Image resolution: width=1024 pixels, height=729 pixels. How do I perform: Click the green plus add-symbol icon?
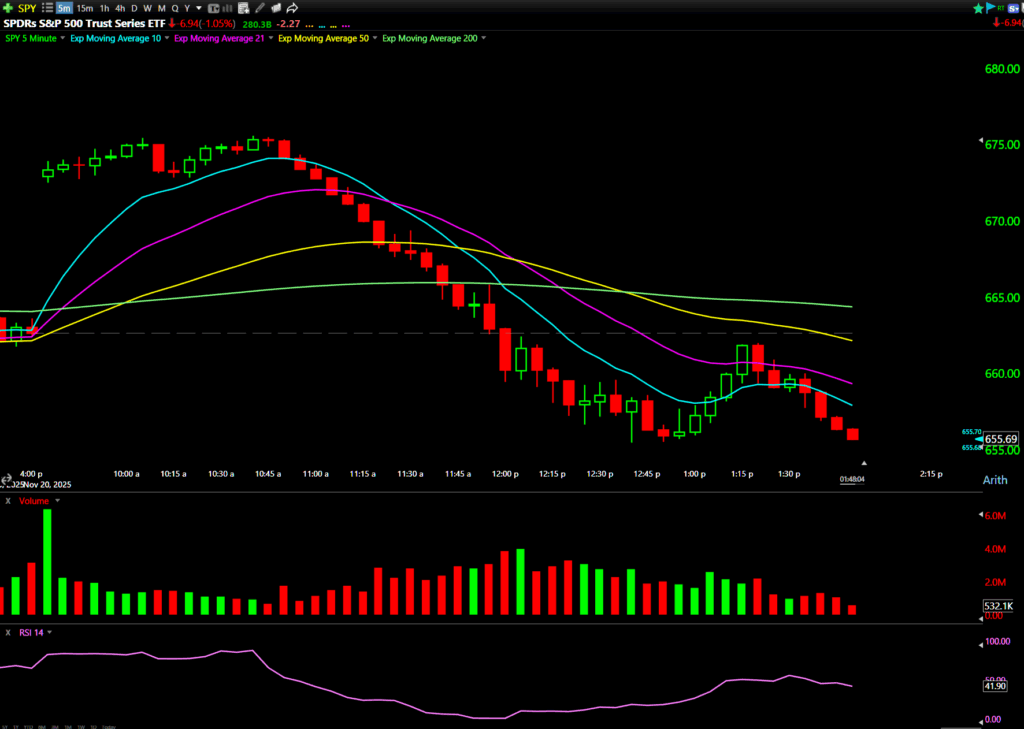8,8
